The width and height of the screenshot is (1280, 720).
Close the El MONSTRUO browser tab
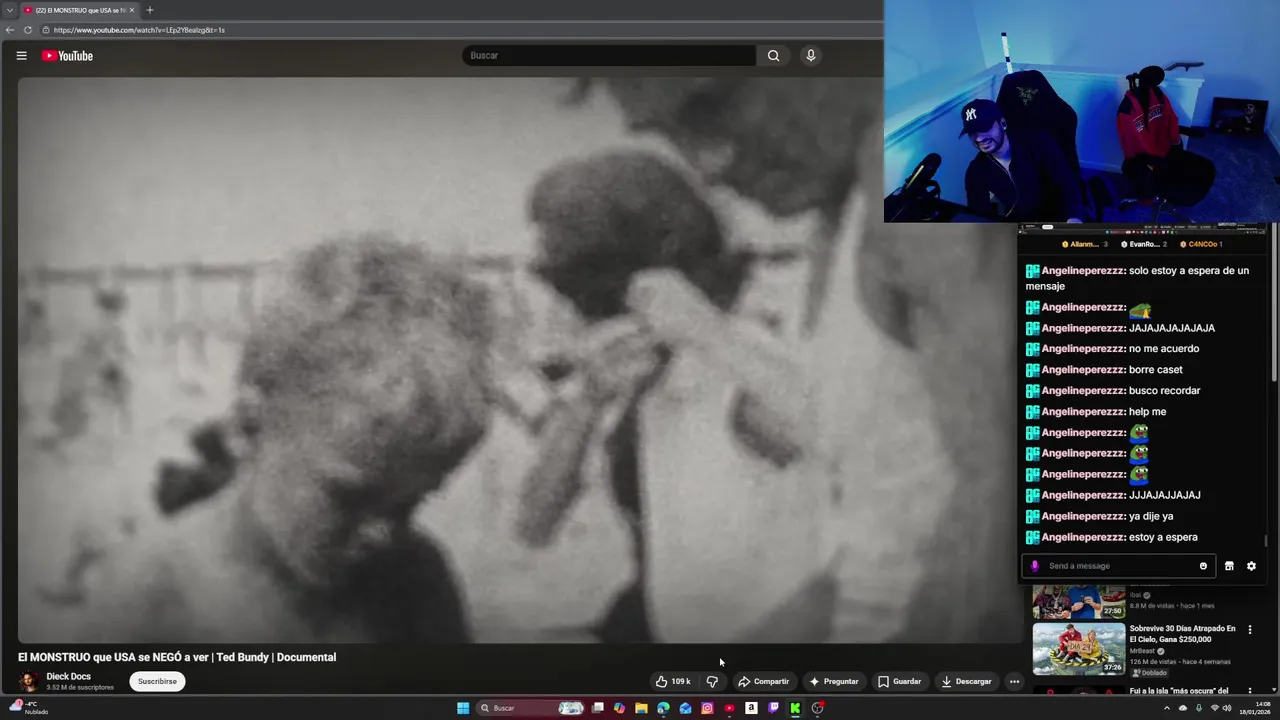(x=131, y=10)
